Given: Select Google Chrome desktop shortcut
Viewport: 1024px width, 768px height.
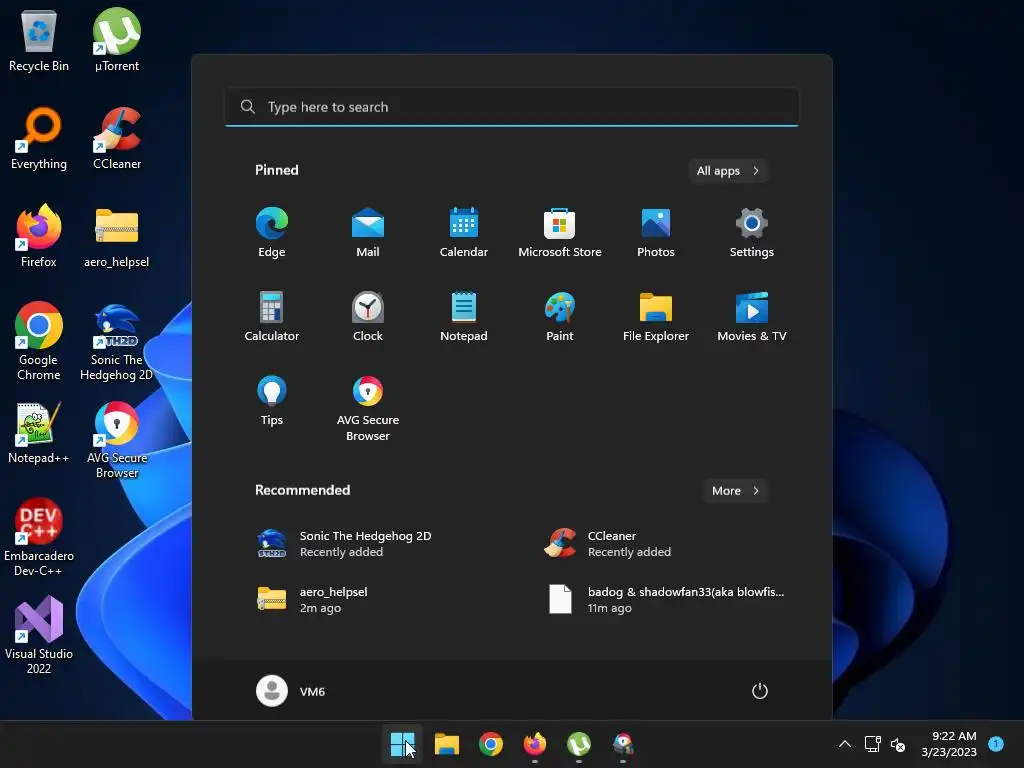Looking at the screenshot, I should [x=39, y=341].
